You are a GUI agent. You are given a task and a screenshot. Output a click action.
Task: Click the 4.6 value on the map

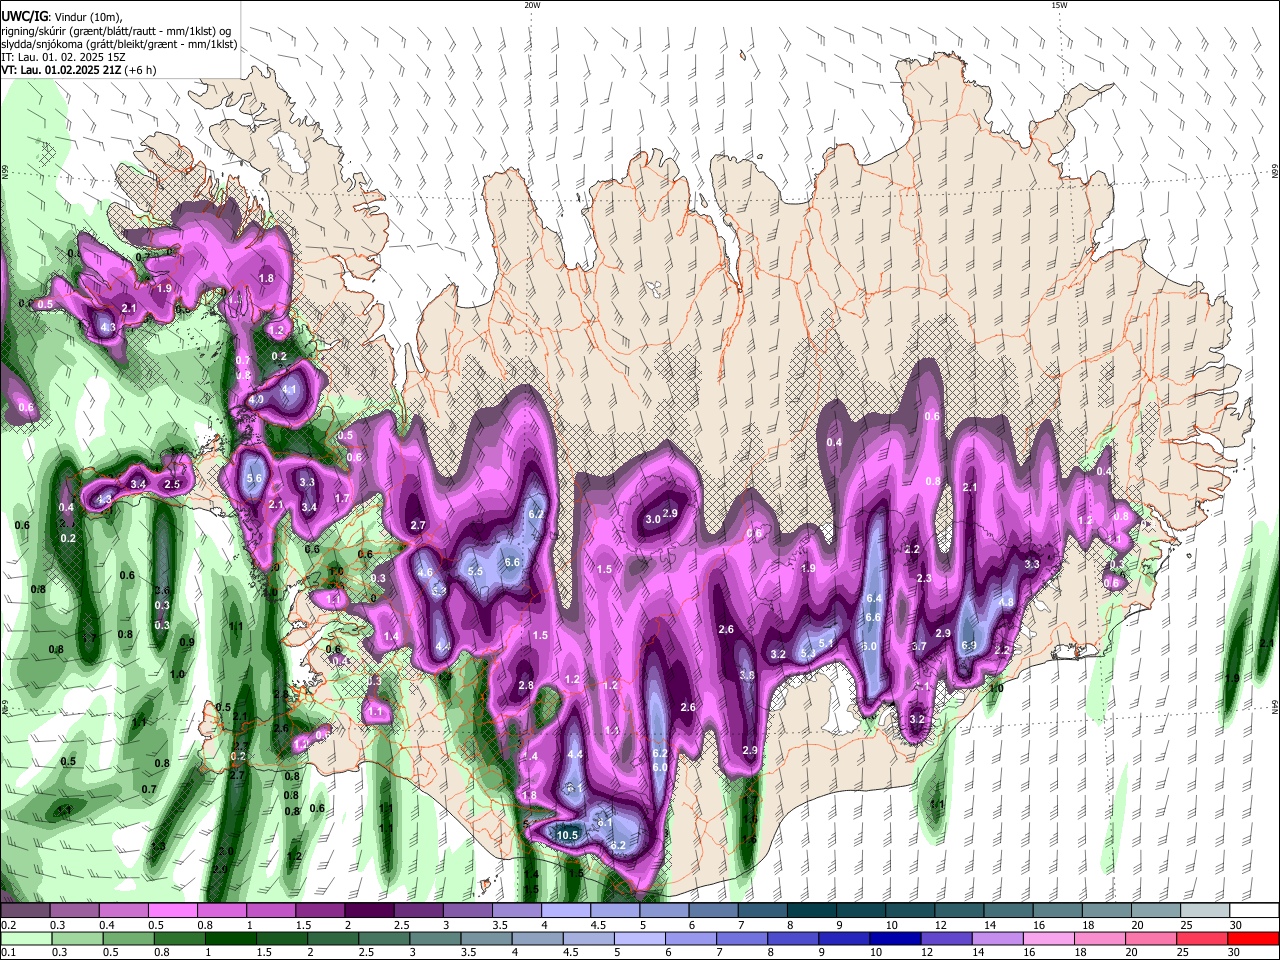425,573
